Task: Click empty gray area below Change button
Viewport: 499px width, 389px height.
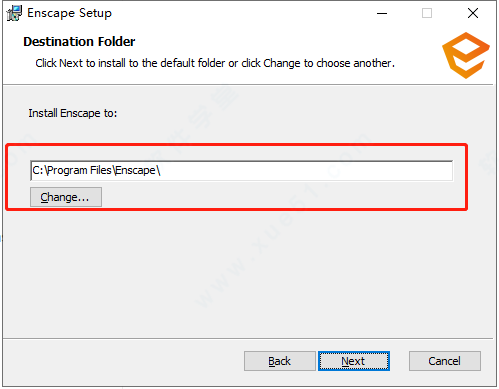Action: click(233, 273)
